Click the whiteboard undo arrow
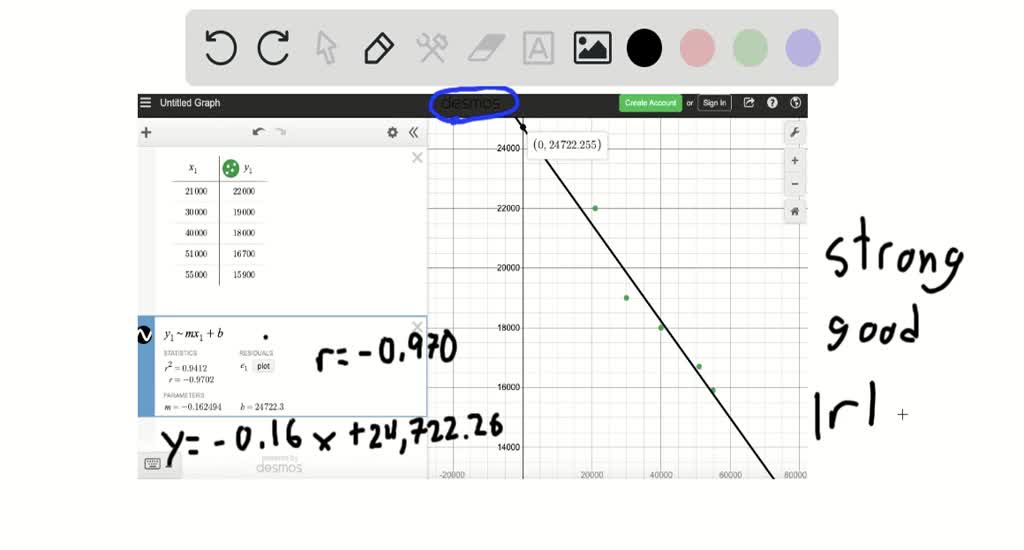The image size is (1024, 550). (x=221, y=48)
